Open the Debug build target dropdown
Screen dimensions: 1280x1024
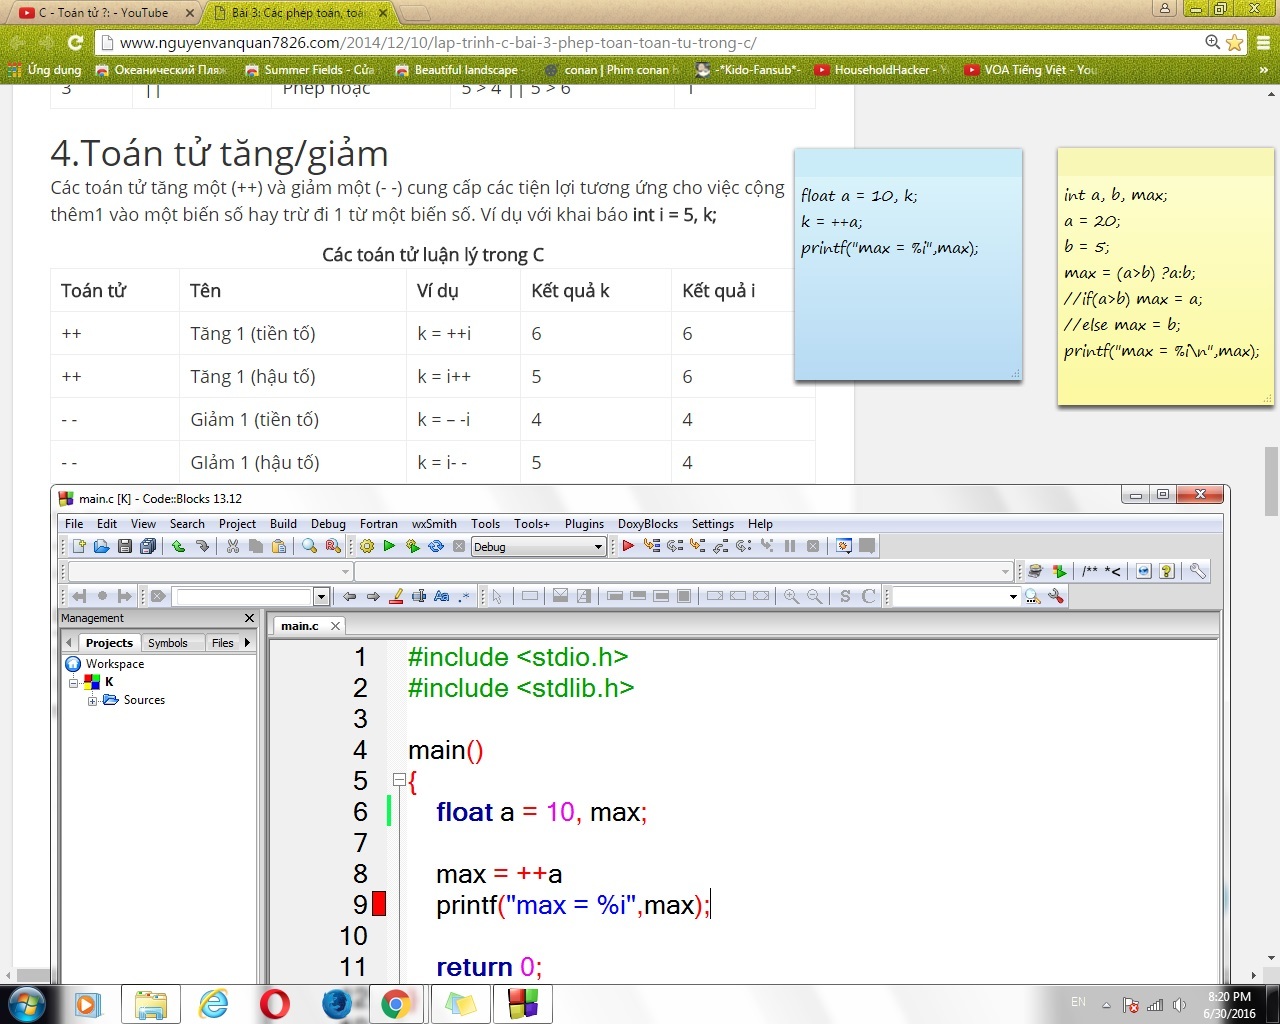coord(598,547)
